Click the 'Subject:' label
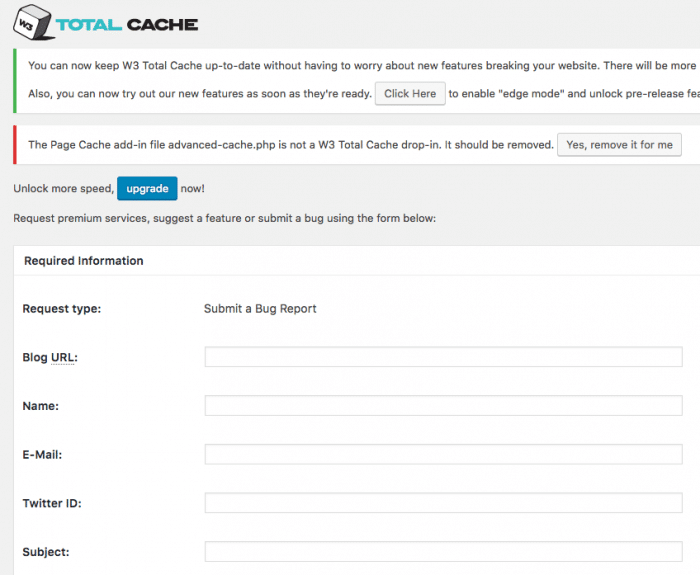 point(46,552)
